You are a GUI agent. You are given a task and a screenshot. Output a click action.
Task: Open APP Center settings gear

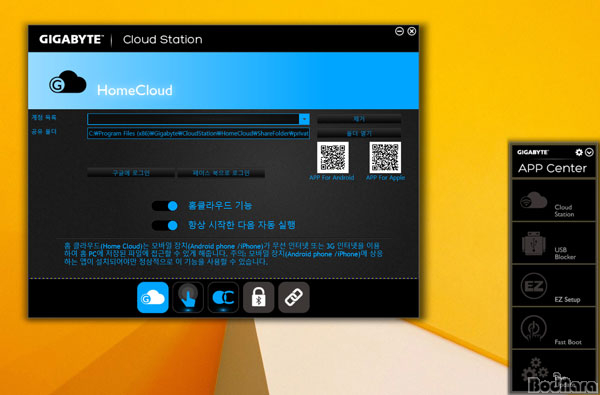coord(579,152)
